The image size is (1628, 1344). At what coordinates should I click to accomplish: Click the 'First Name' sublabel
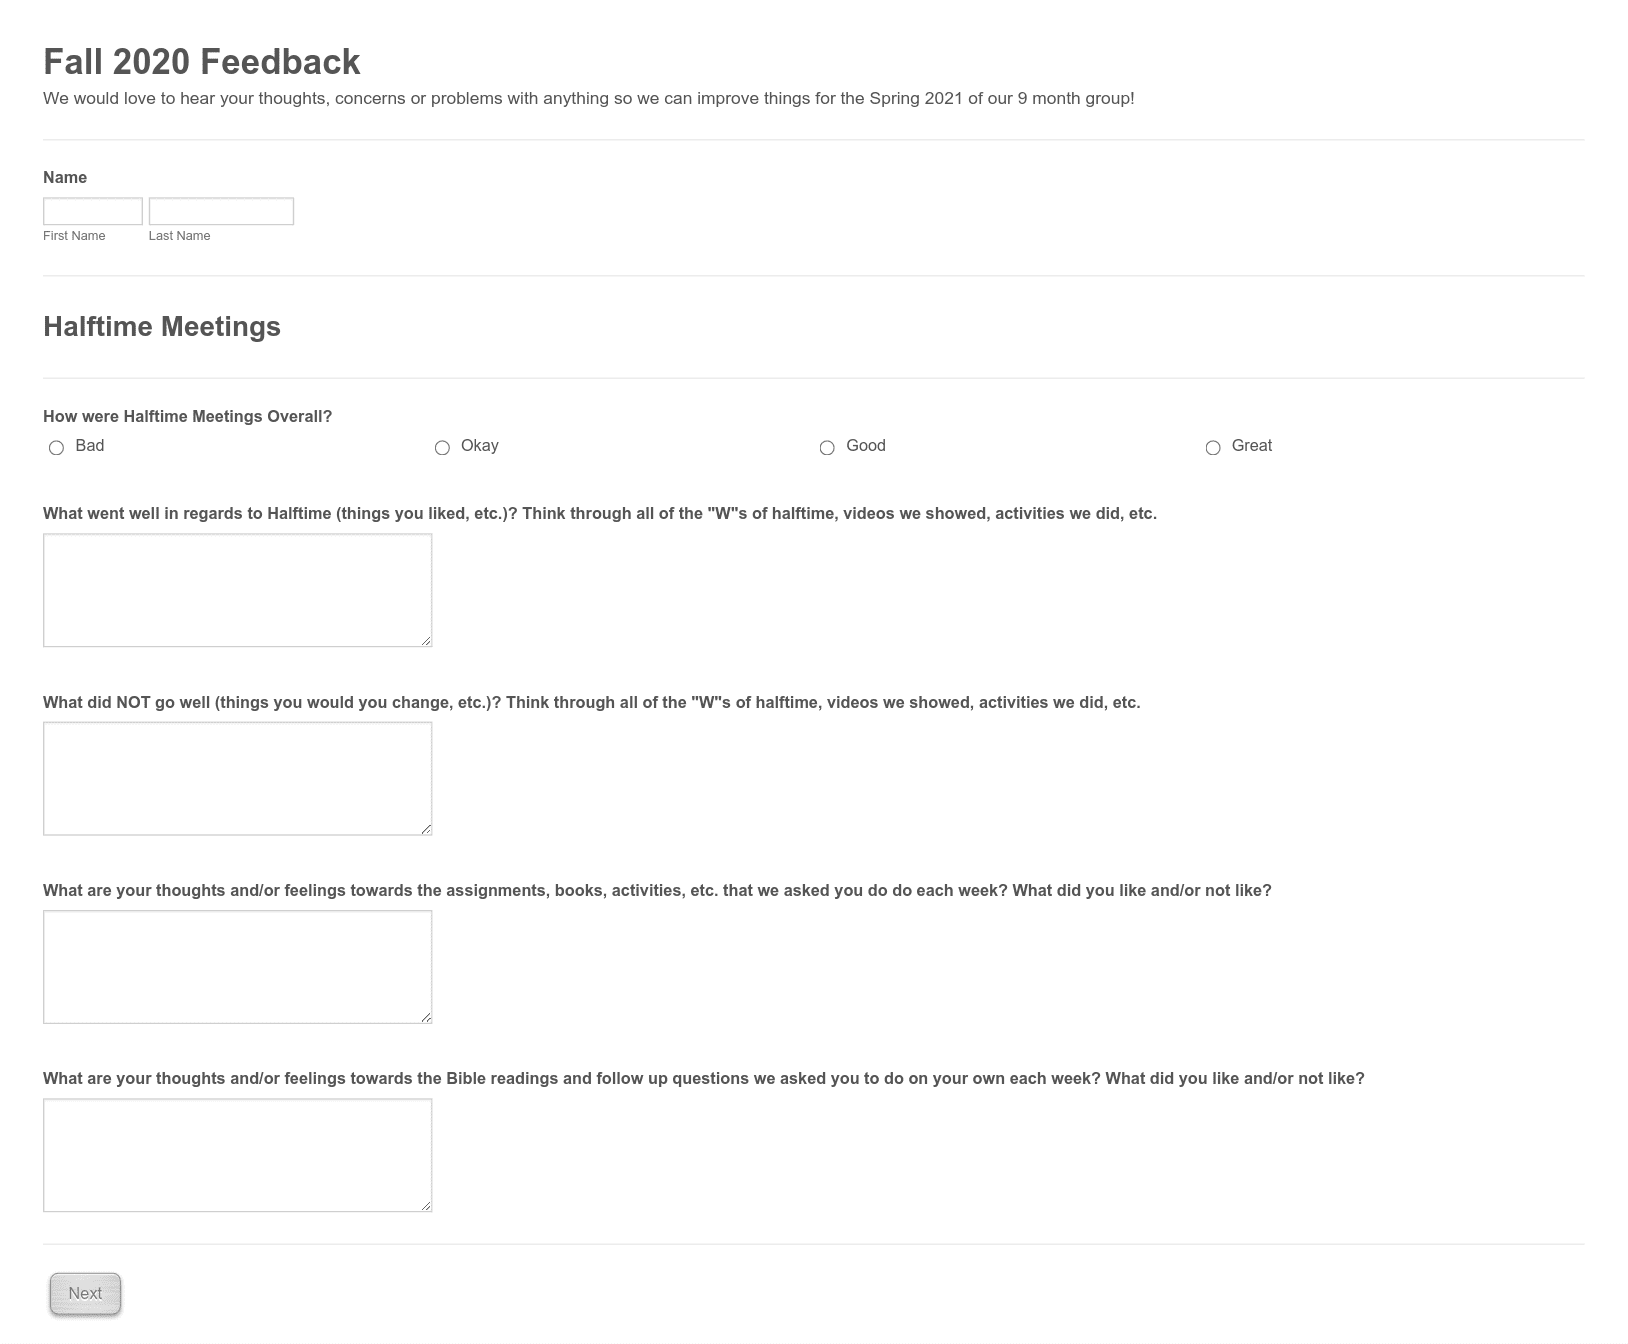74,236
